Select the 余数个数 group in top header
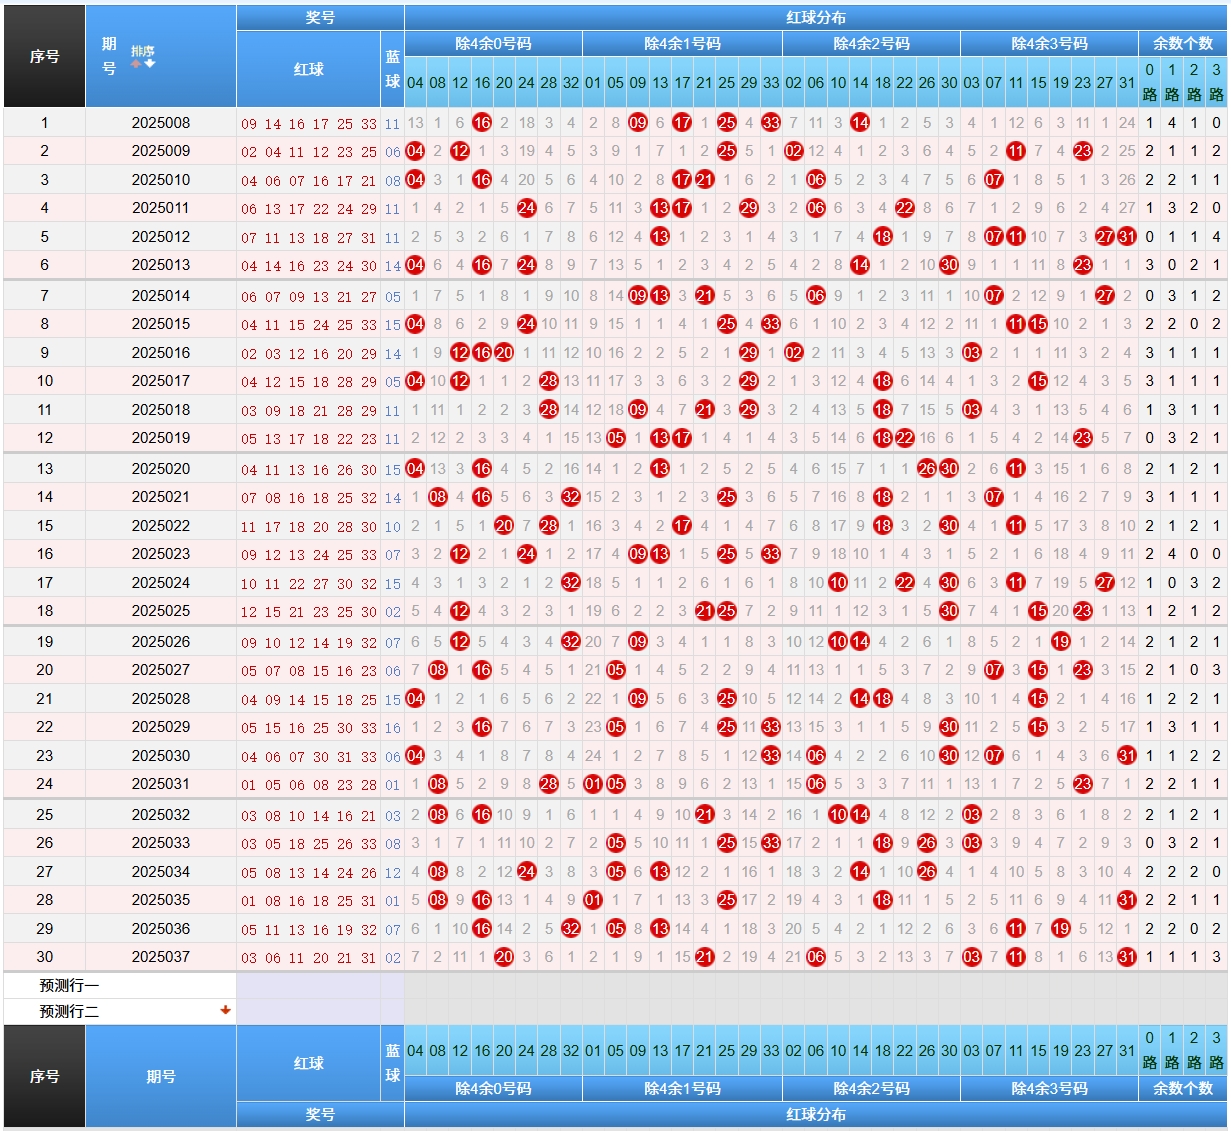 pyautogui.click(x=1183, y=44)
